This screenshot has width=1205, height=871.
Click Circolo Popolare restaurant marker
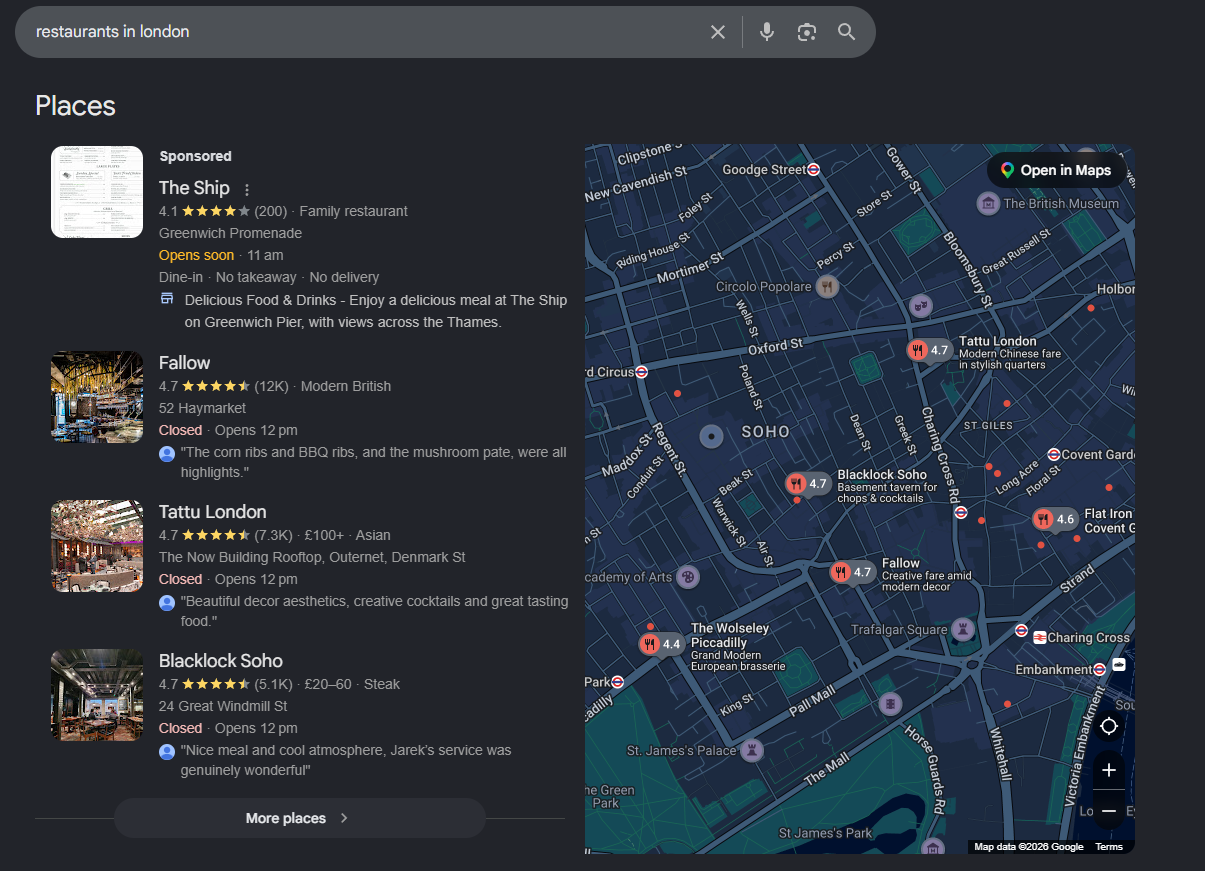pos(826,288)
